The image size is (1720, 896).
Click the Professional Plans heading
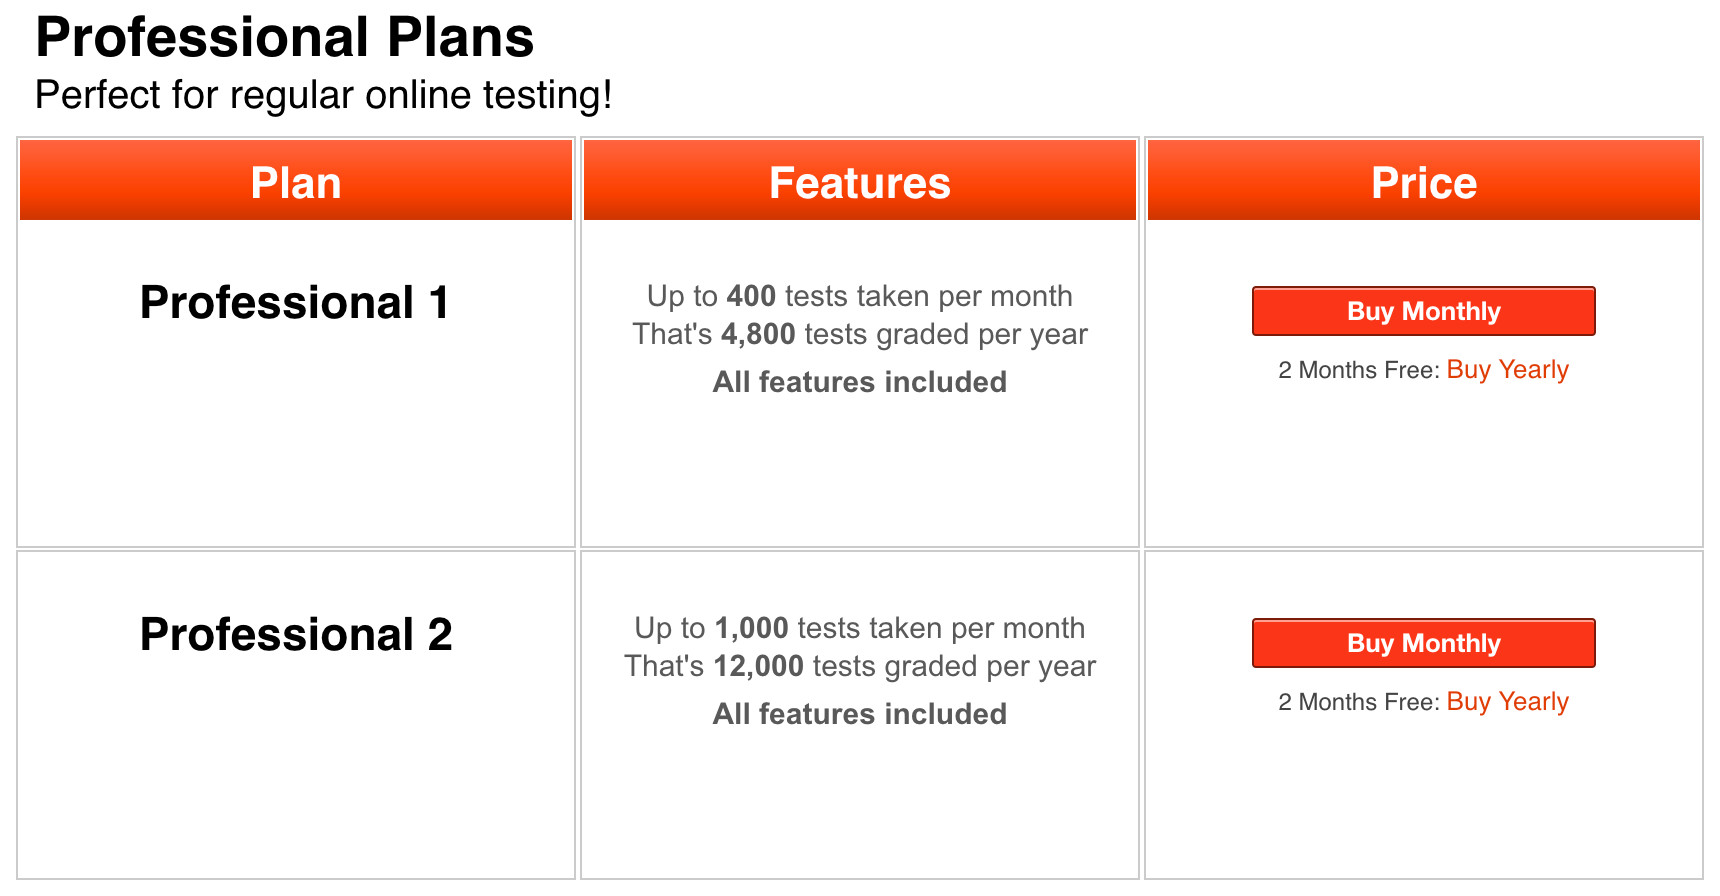(x=285, y=38)
